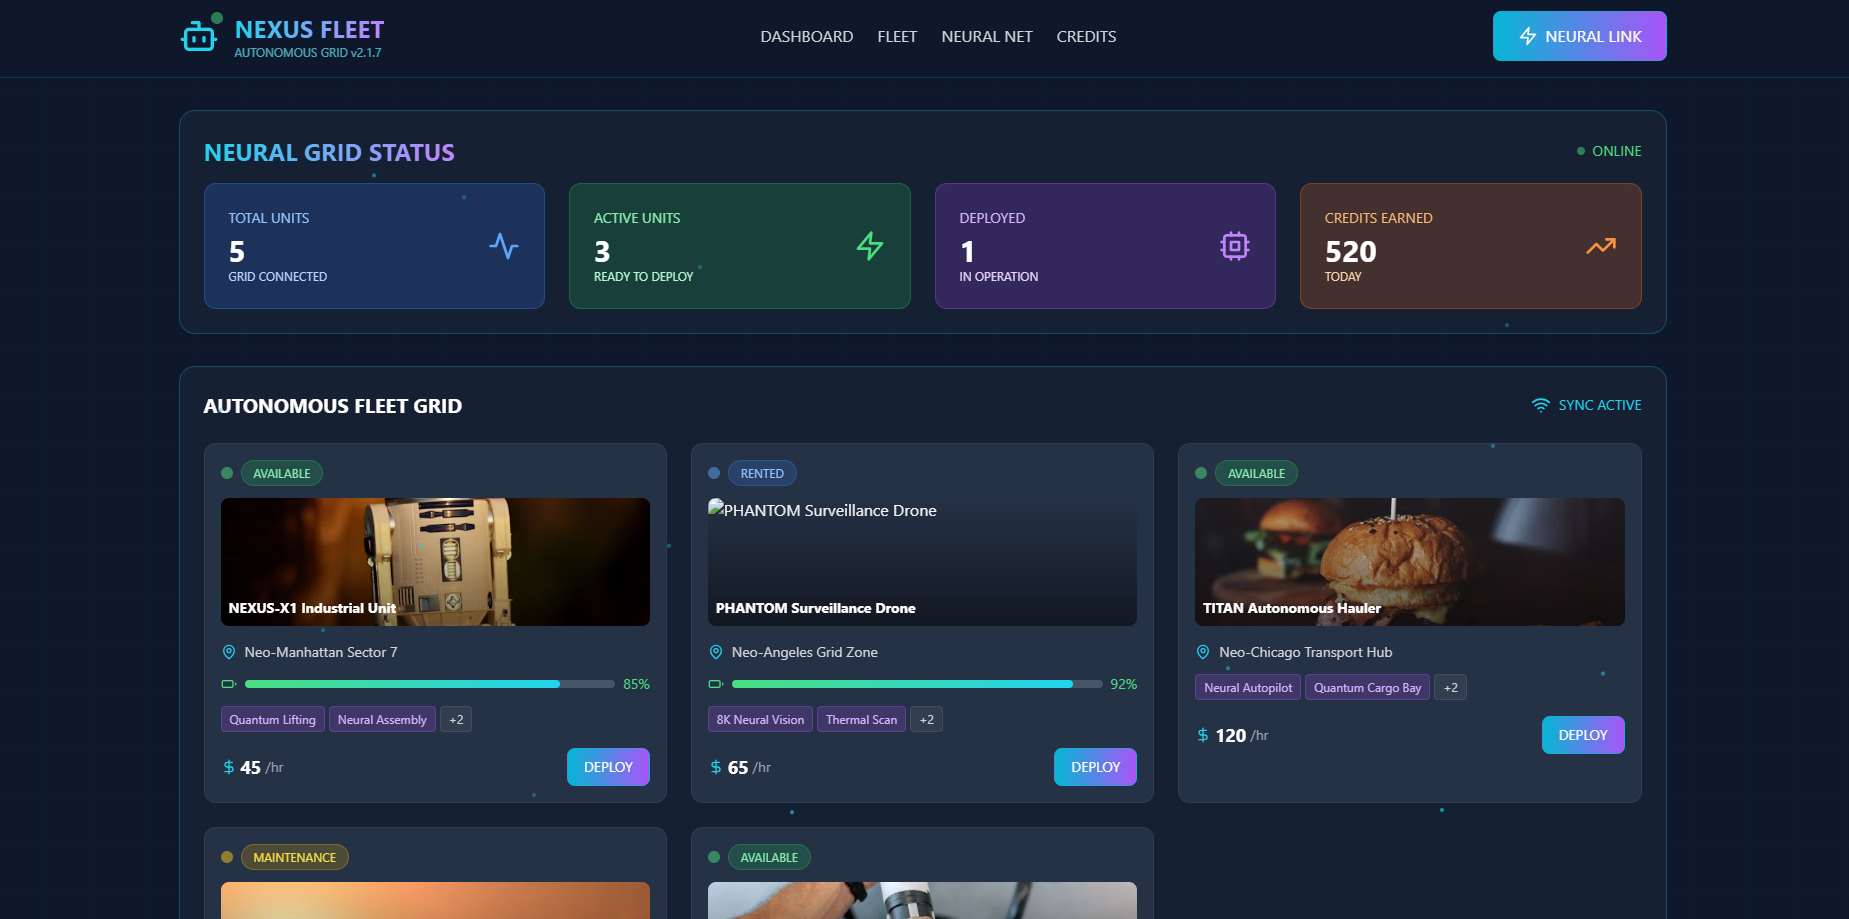Click the dollar sign icon next to 65 /hr

click(x=716, y=767)
